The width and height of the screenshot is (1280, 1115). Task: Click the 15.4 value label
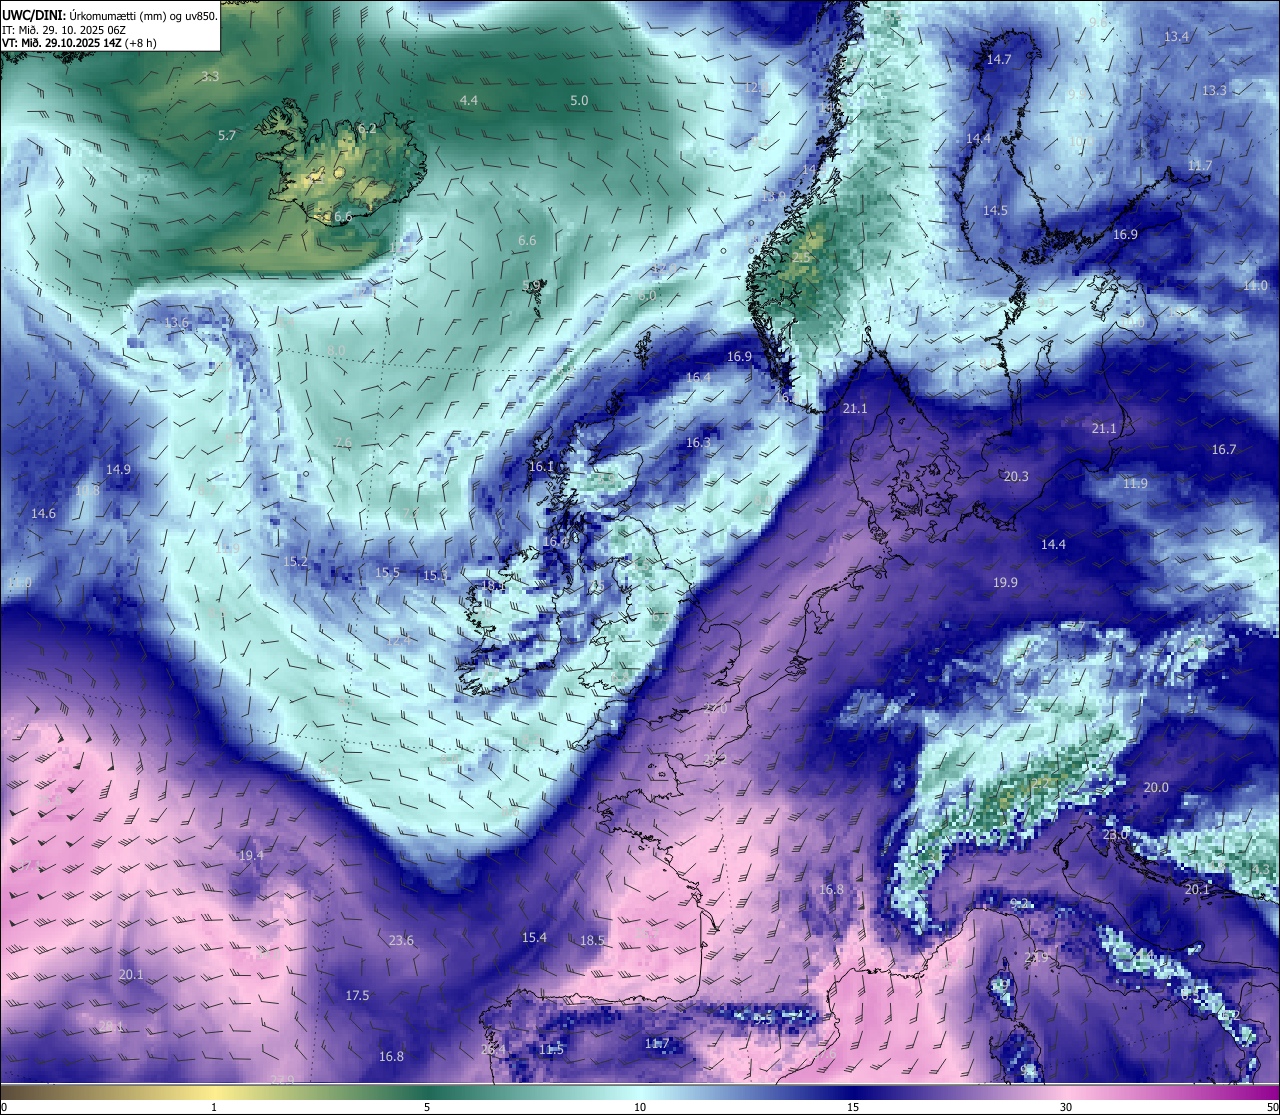pos(534,937)
